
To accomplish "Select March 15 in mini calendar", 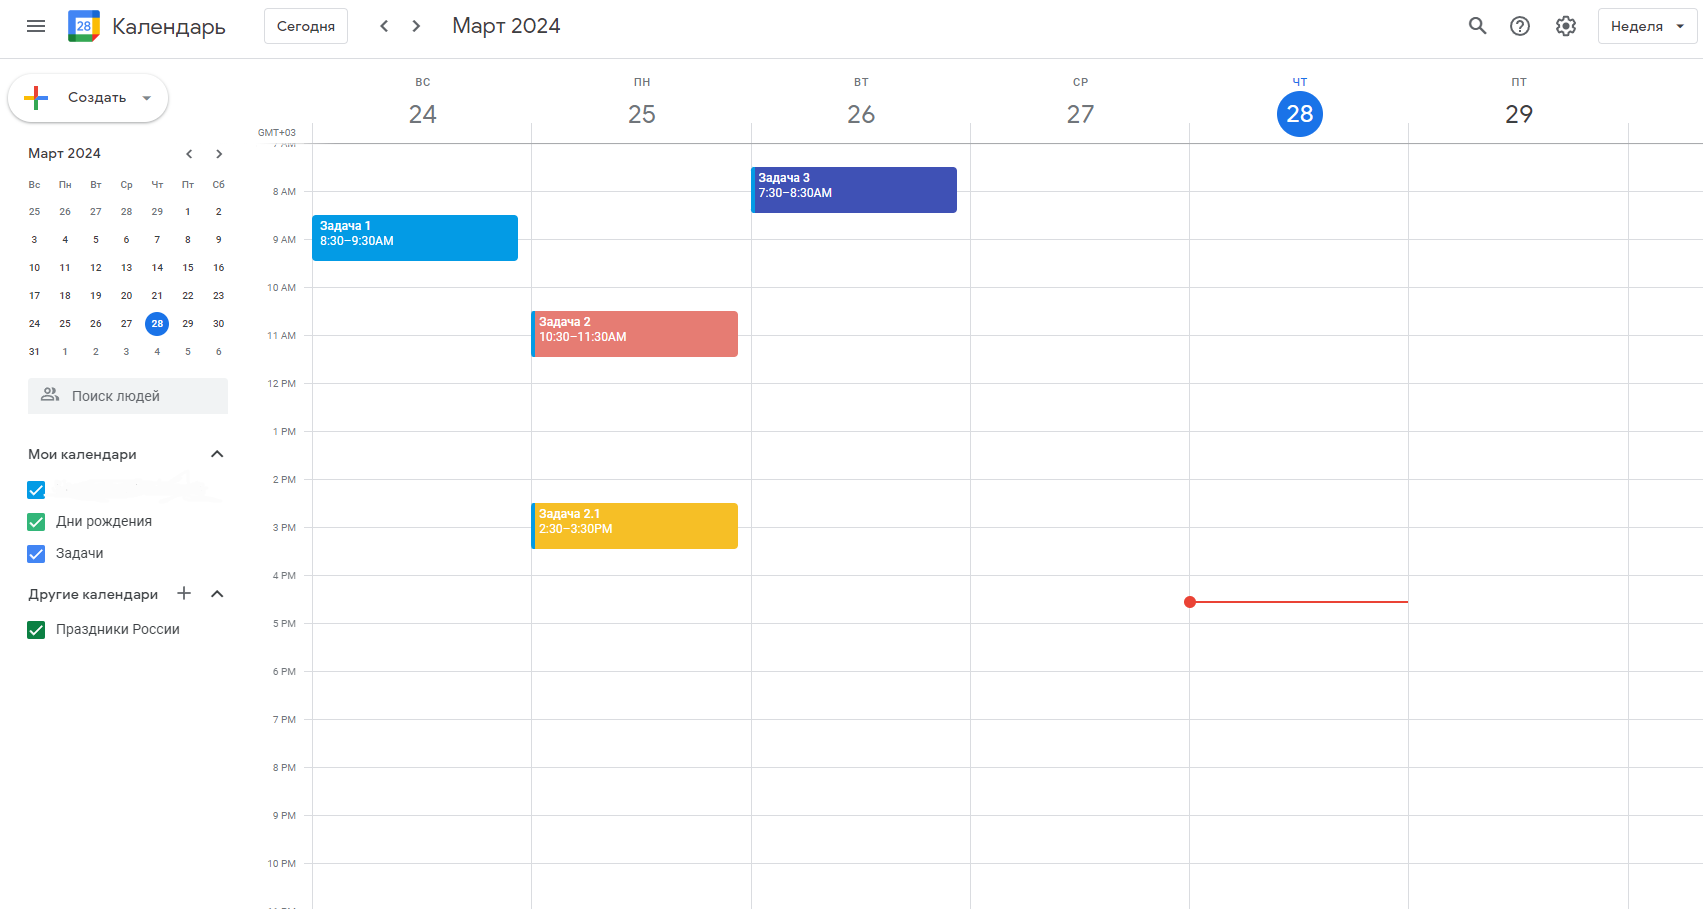I will point(188,268).
